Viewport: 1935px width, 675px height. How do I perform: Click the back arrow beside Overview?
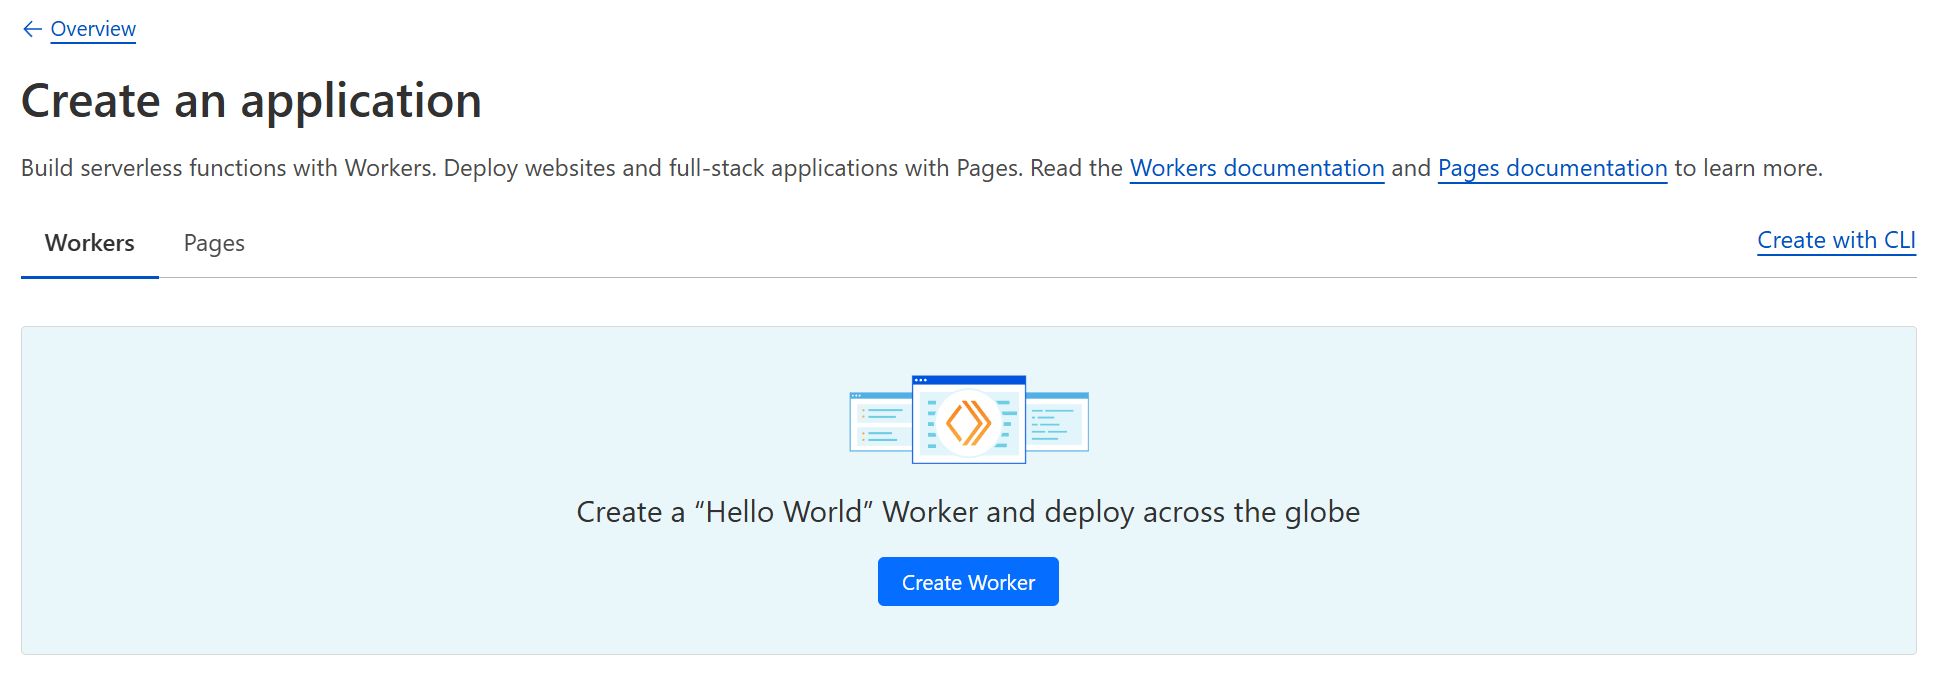click(32, 29)
